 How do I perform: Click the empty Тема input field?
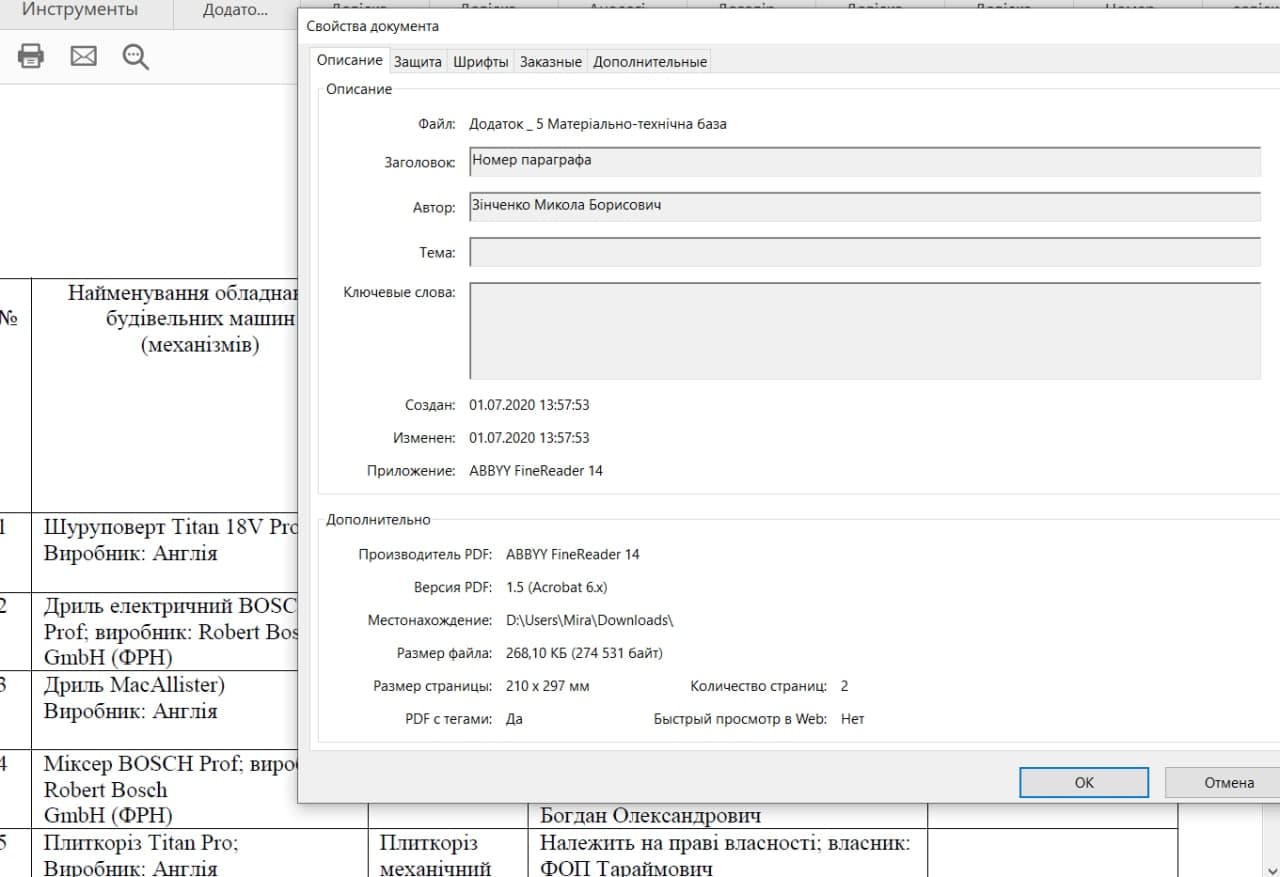click(x=864, y=252)
